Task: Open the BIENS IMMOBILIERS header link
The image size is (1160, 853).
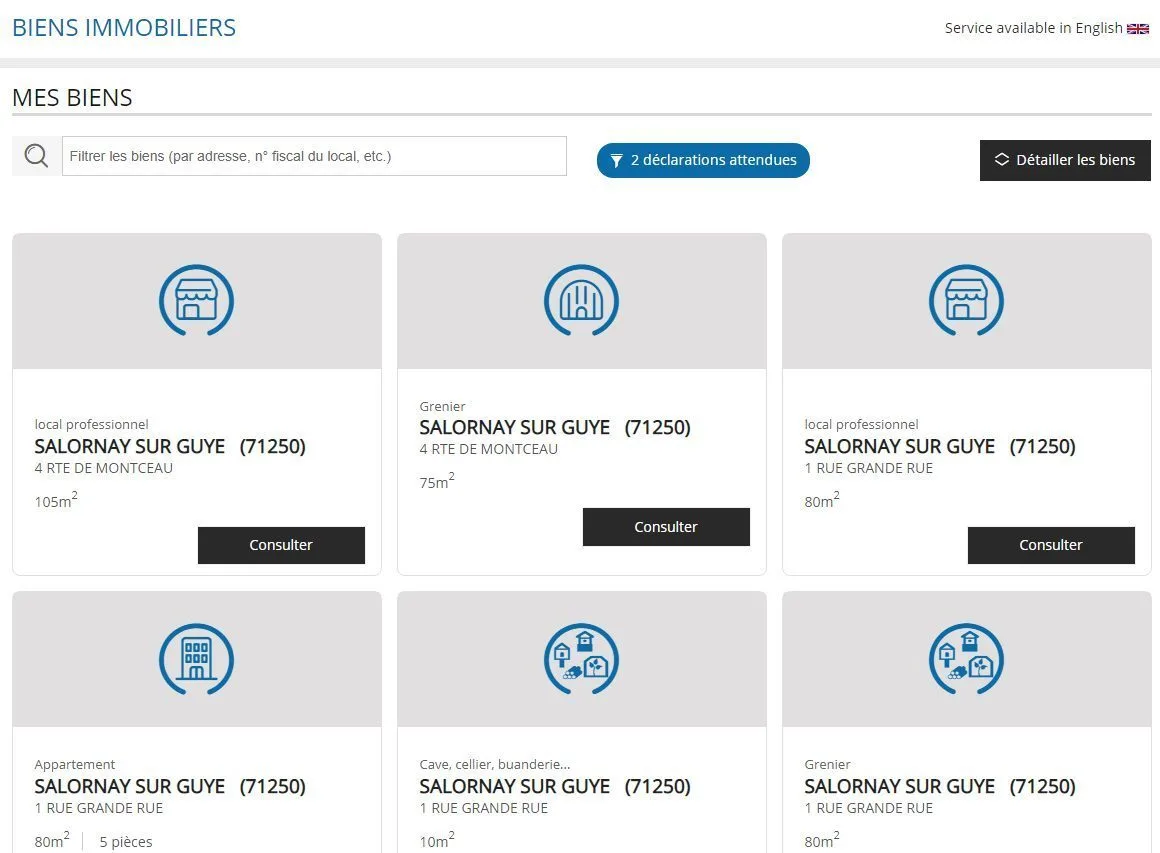Action: [124, 28]
